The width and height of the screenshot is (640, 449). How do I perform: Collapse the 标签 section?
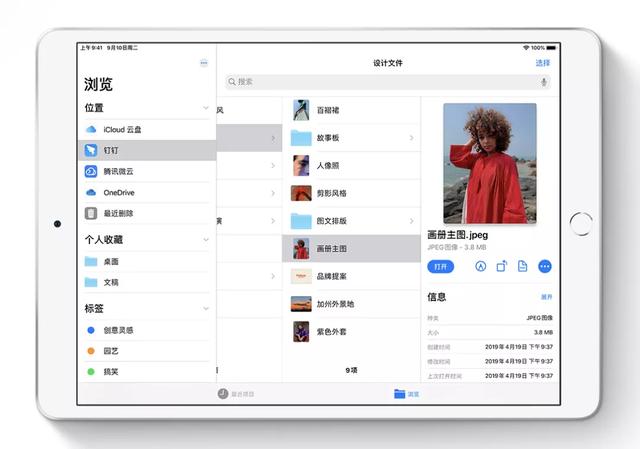click(206, 309)
